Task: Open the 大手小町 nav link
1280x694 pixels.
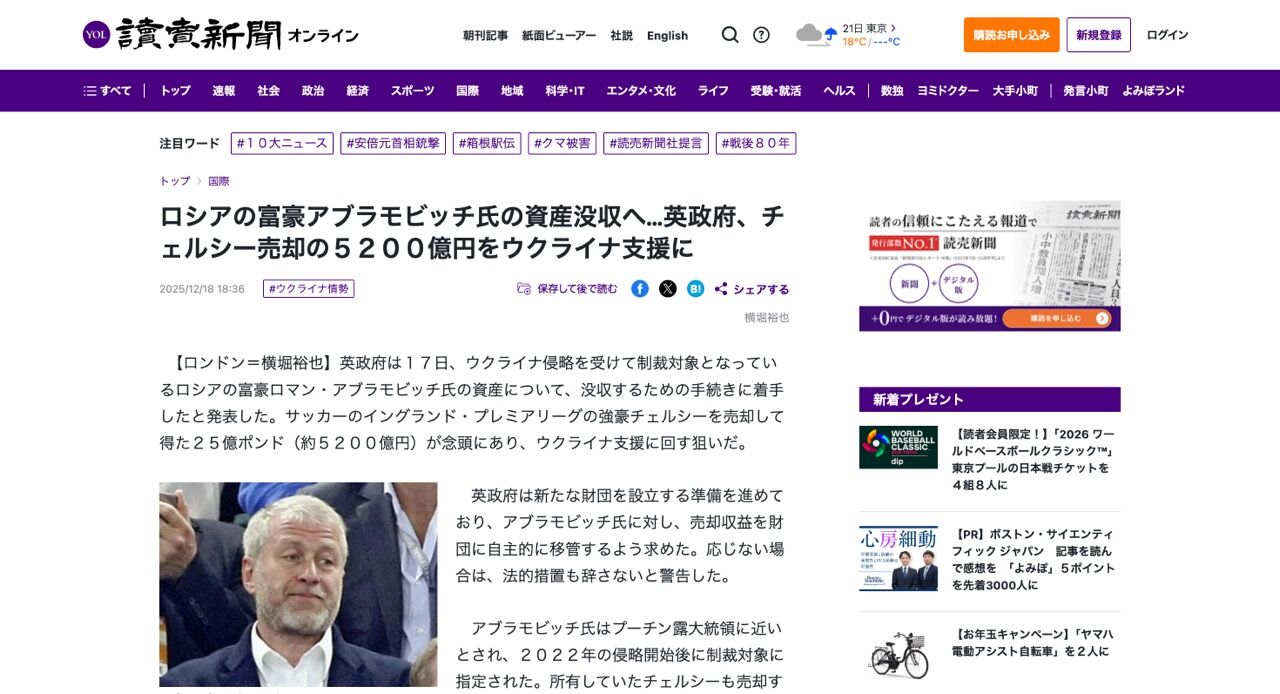Action: click(1015, 91)
